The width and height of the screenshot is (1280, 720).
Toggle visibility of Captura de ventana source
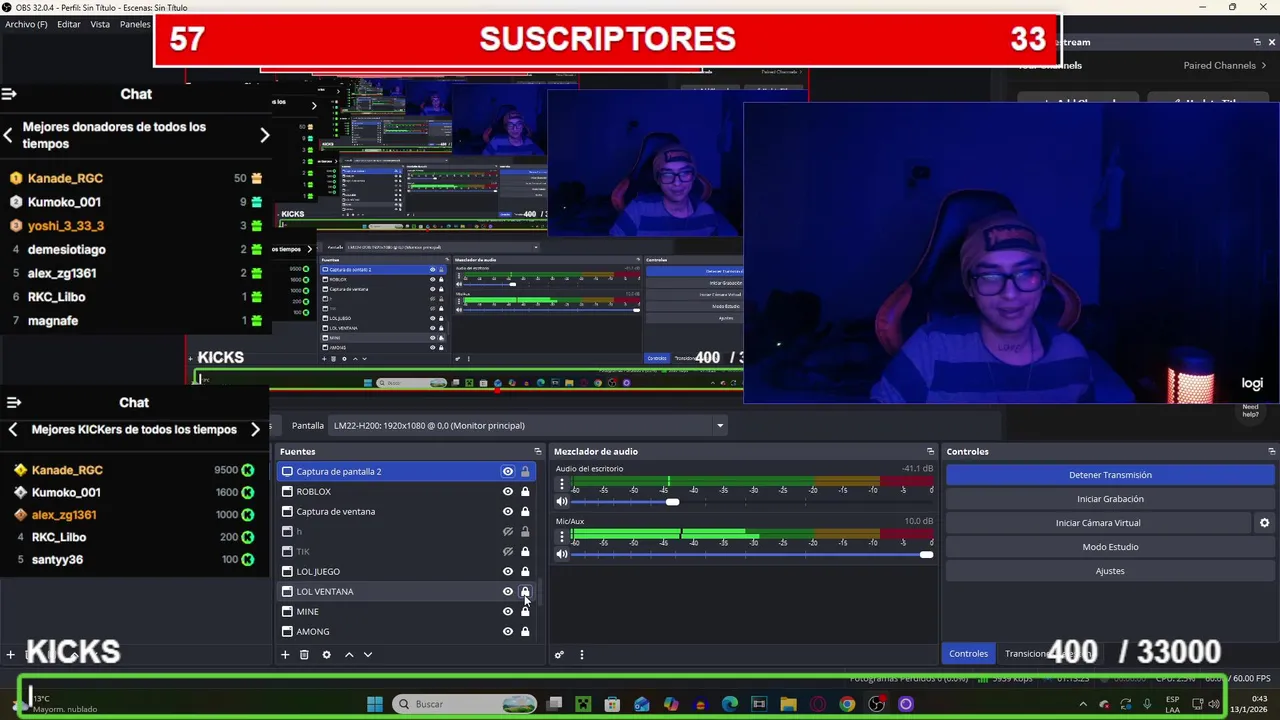pyautogui.click(x=507, y=512)
